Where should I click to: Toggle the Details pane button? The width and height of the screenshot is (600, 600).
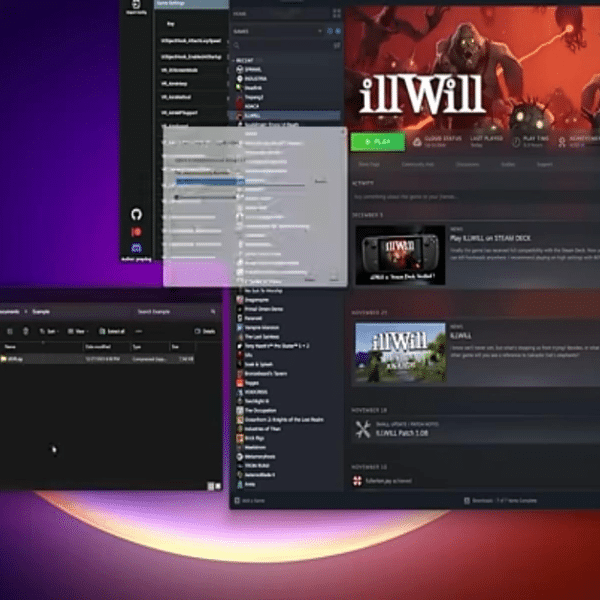pos(205,331)
